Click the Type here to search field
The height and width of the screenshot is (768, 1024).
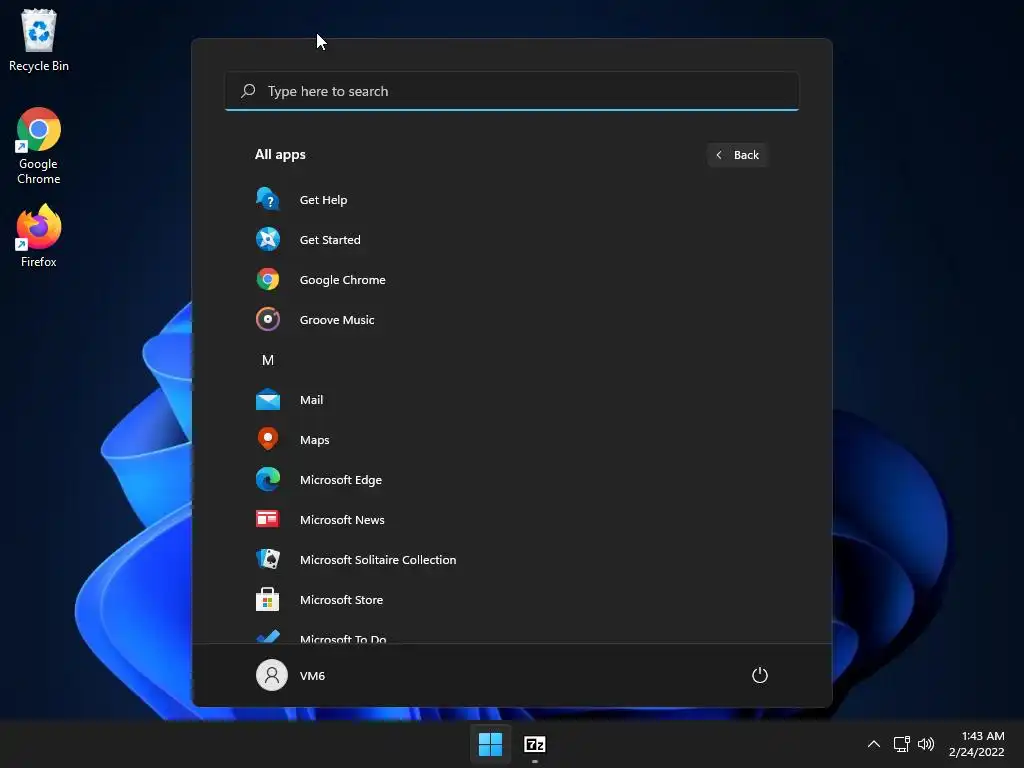(512, 91)
